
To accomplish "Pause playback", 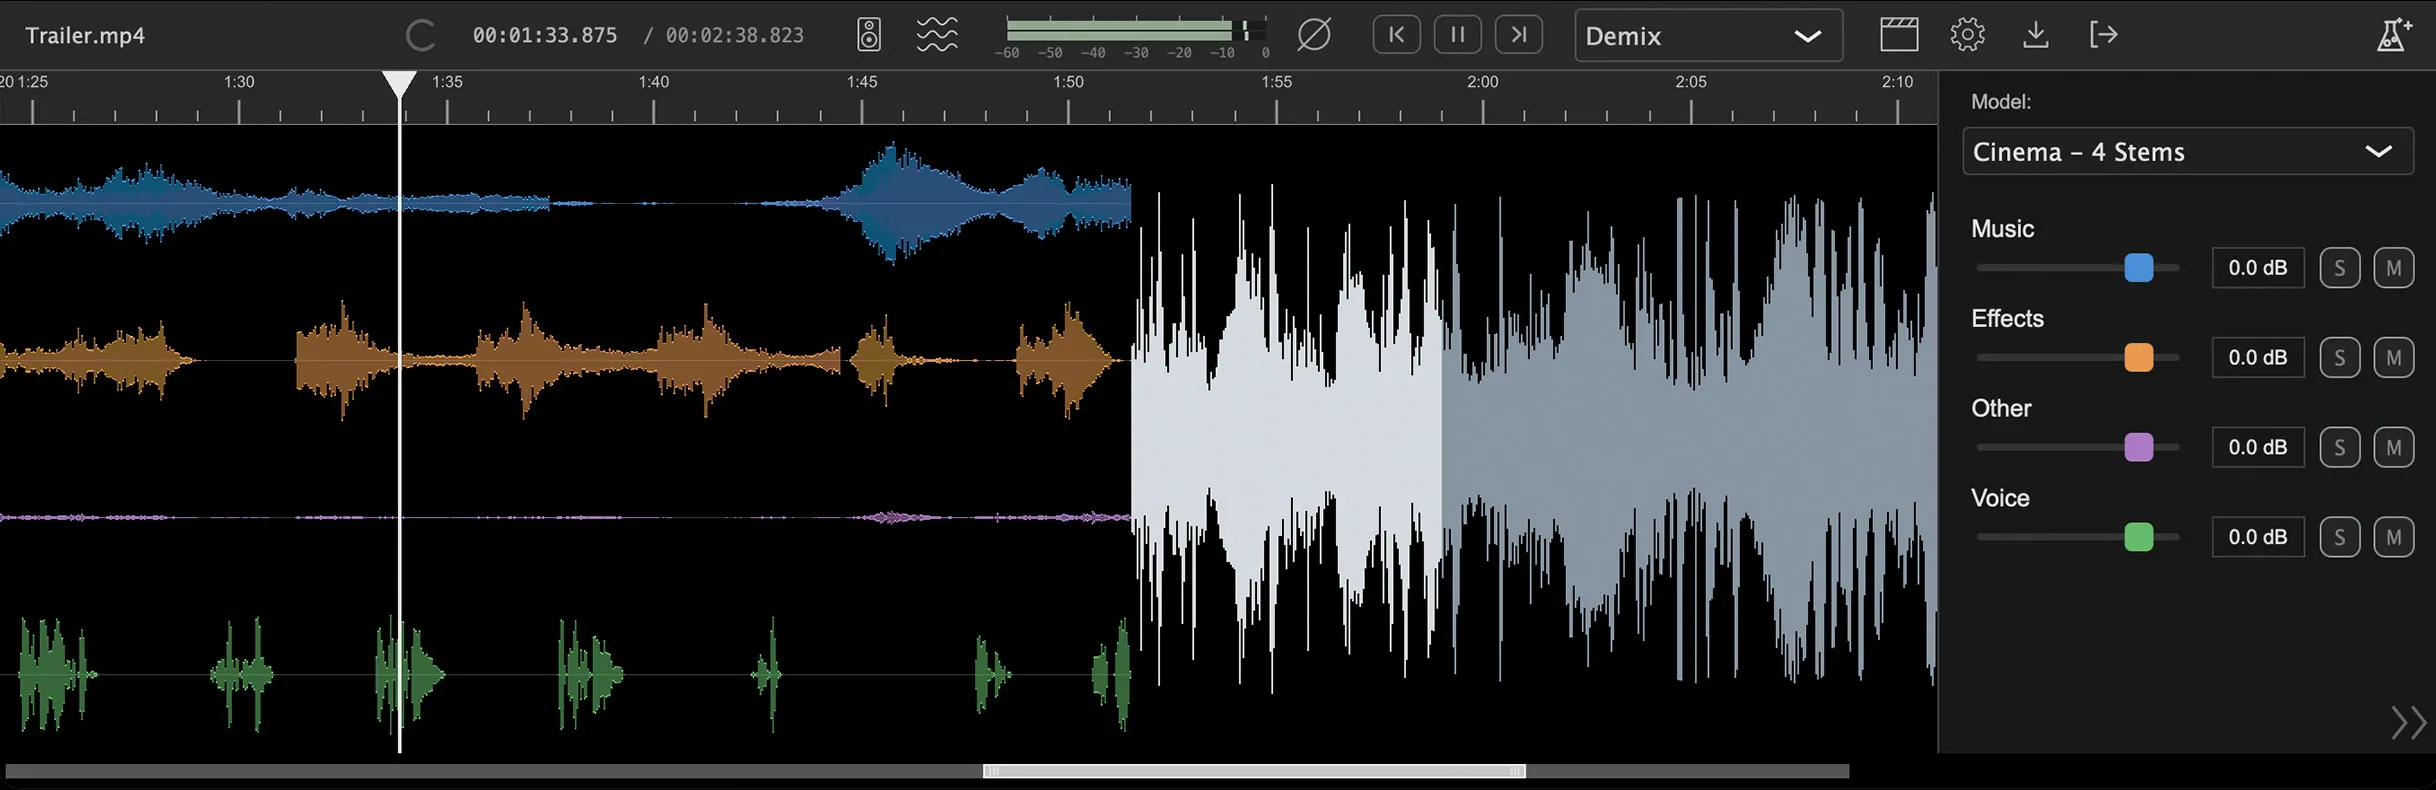I will point(1457,35).
